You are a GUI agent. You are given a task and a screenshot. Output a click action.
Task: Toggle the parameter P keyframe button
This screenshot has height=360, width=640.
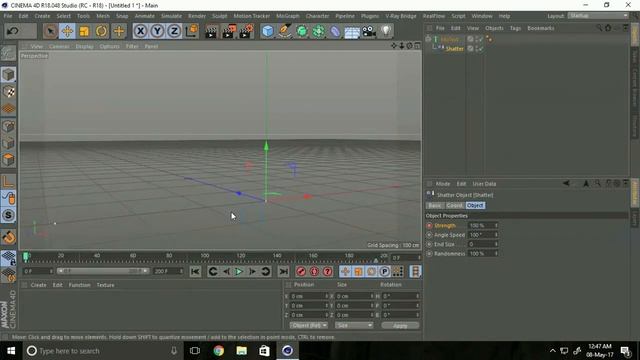384,271
